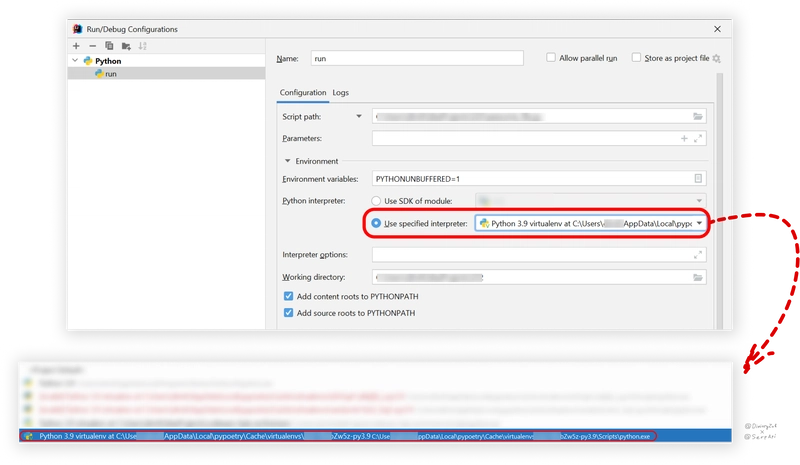Uncheck Add content roots to PYTHONPATH
The image size is (800, 465).
290,296
